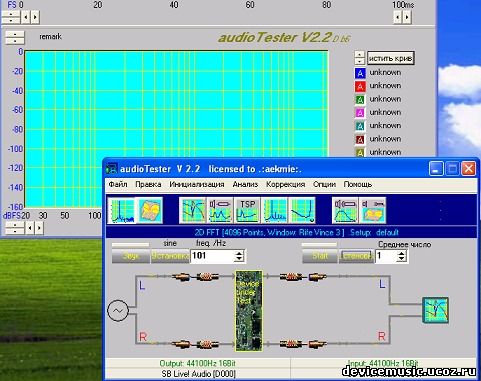The height and width of the screenshot is (381, 481).
Task: Open the Коррекция menu
Action: 286,184
